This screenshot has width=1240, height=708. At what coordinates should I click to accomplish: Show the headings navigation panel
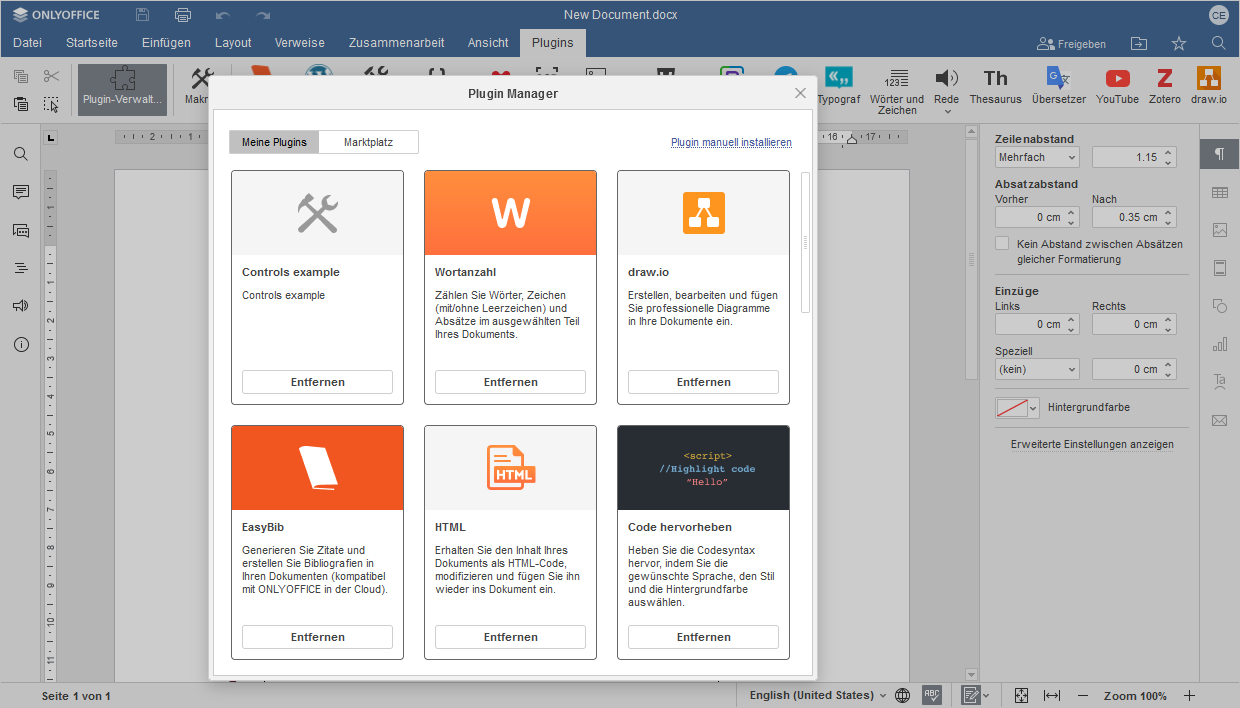point(21,268)
